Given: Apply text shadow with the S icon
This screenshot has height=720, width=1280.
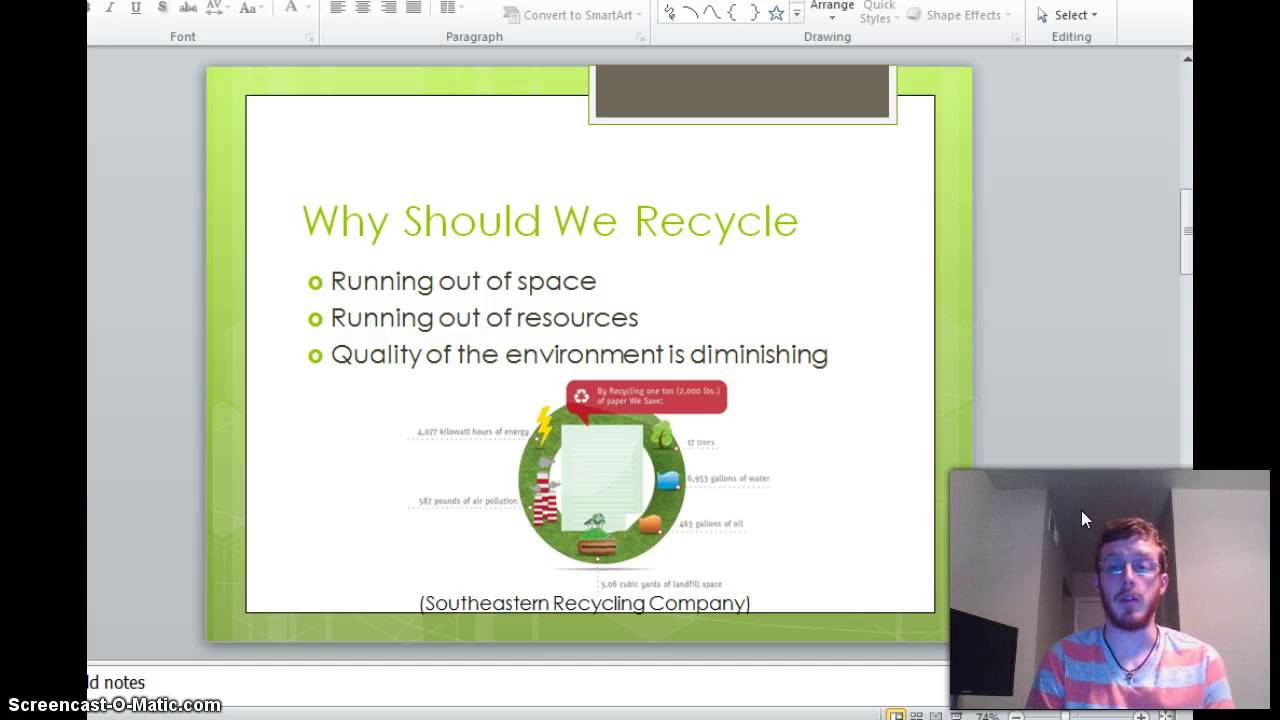Looking at the screenshot, I should [162, 8].
